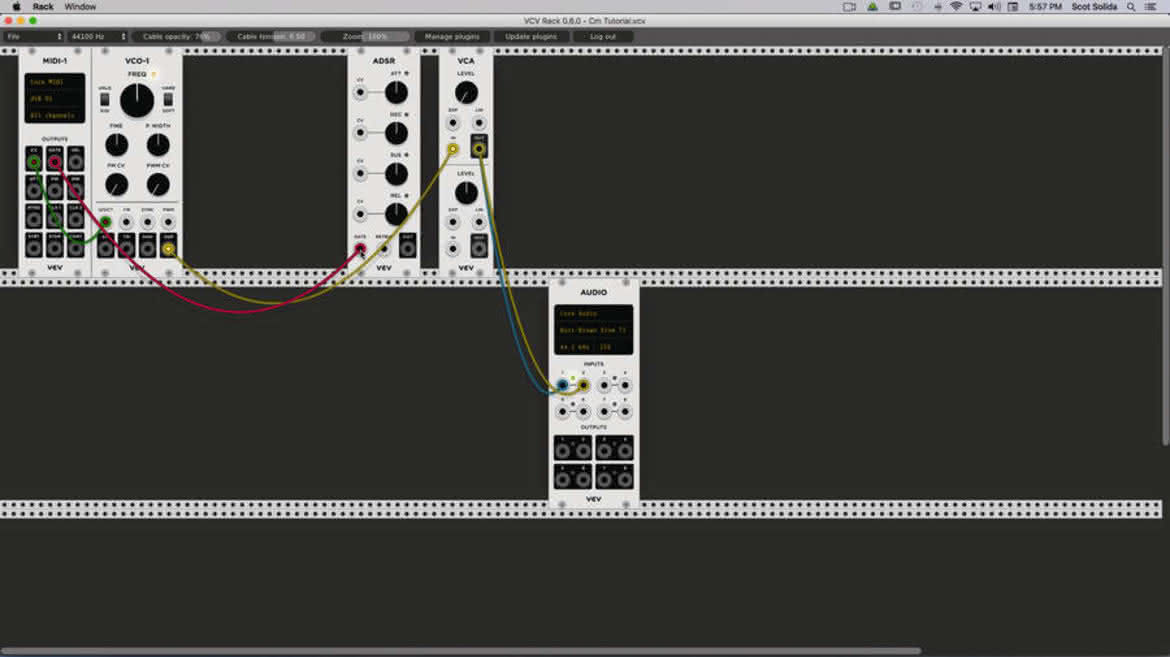Open the Rack menu in menu bar
This screenshot has width=1170, height=657.
tap(43, 7)
